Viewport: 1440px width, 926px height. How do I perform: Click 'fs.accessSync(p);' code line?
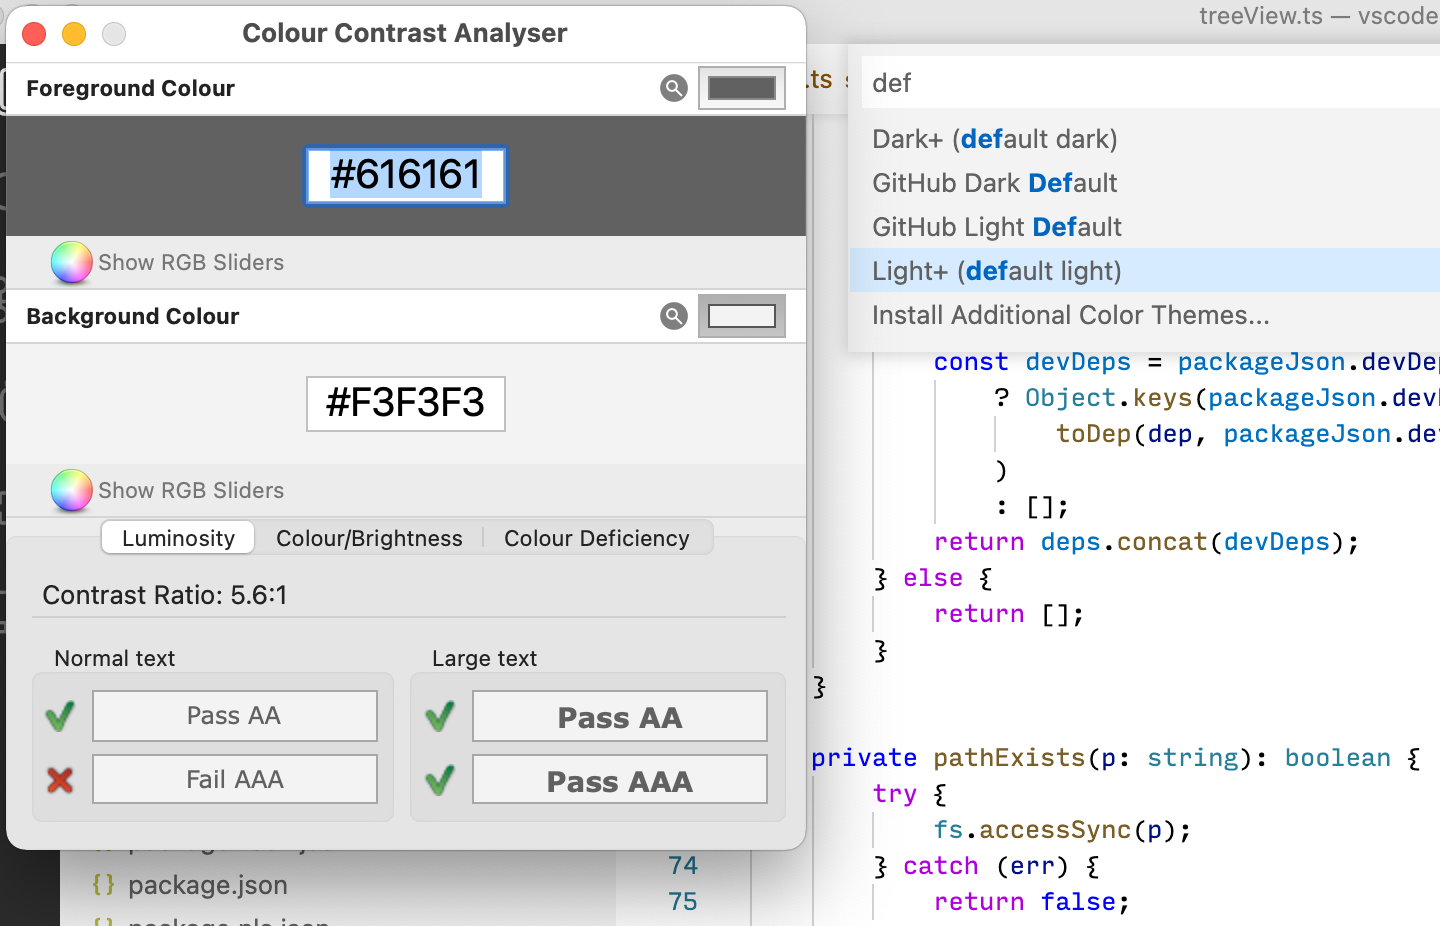coord(1062,830)
